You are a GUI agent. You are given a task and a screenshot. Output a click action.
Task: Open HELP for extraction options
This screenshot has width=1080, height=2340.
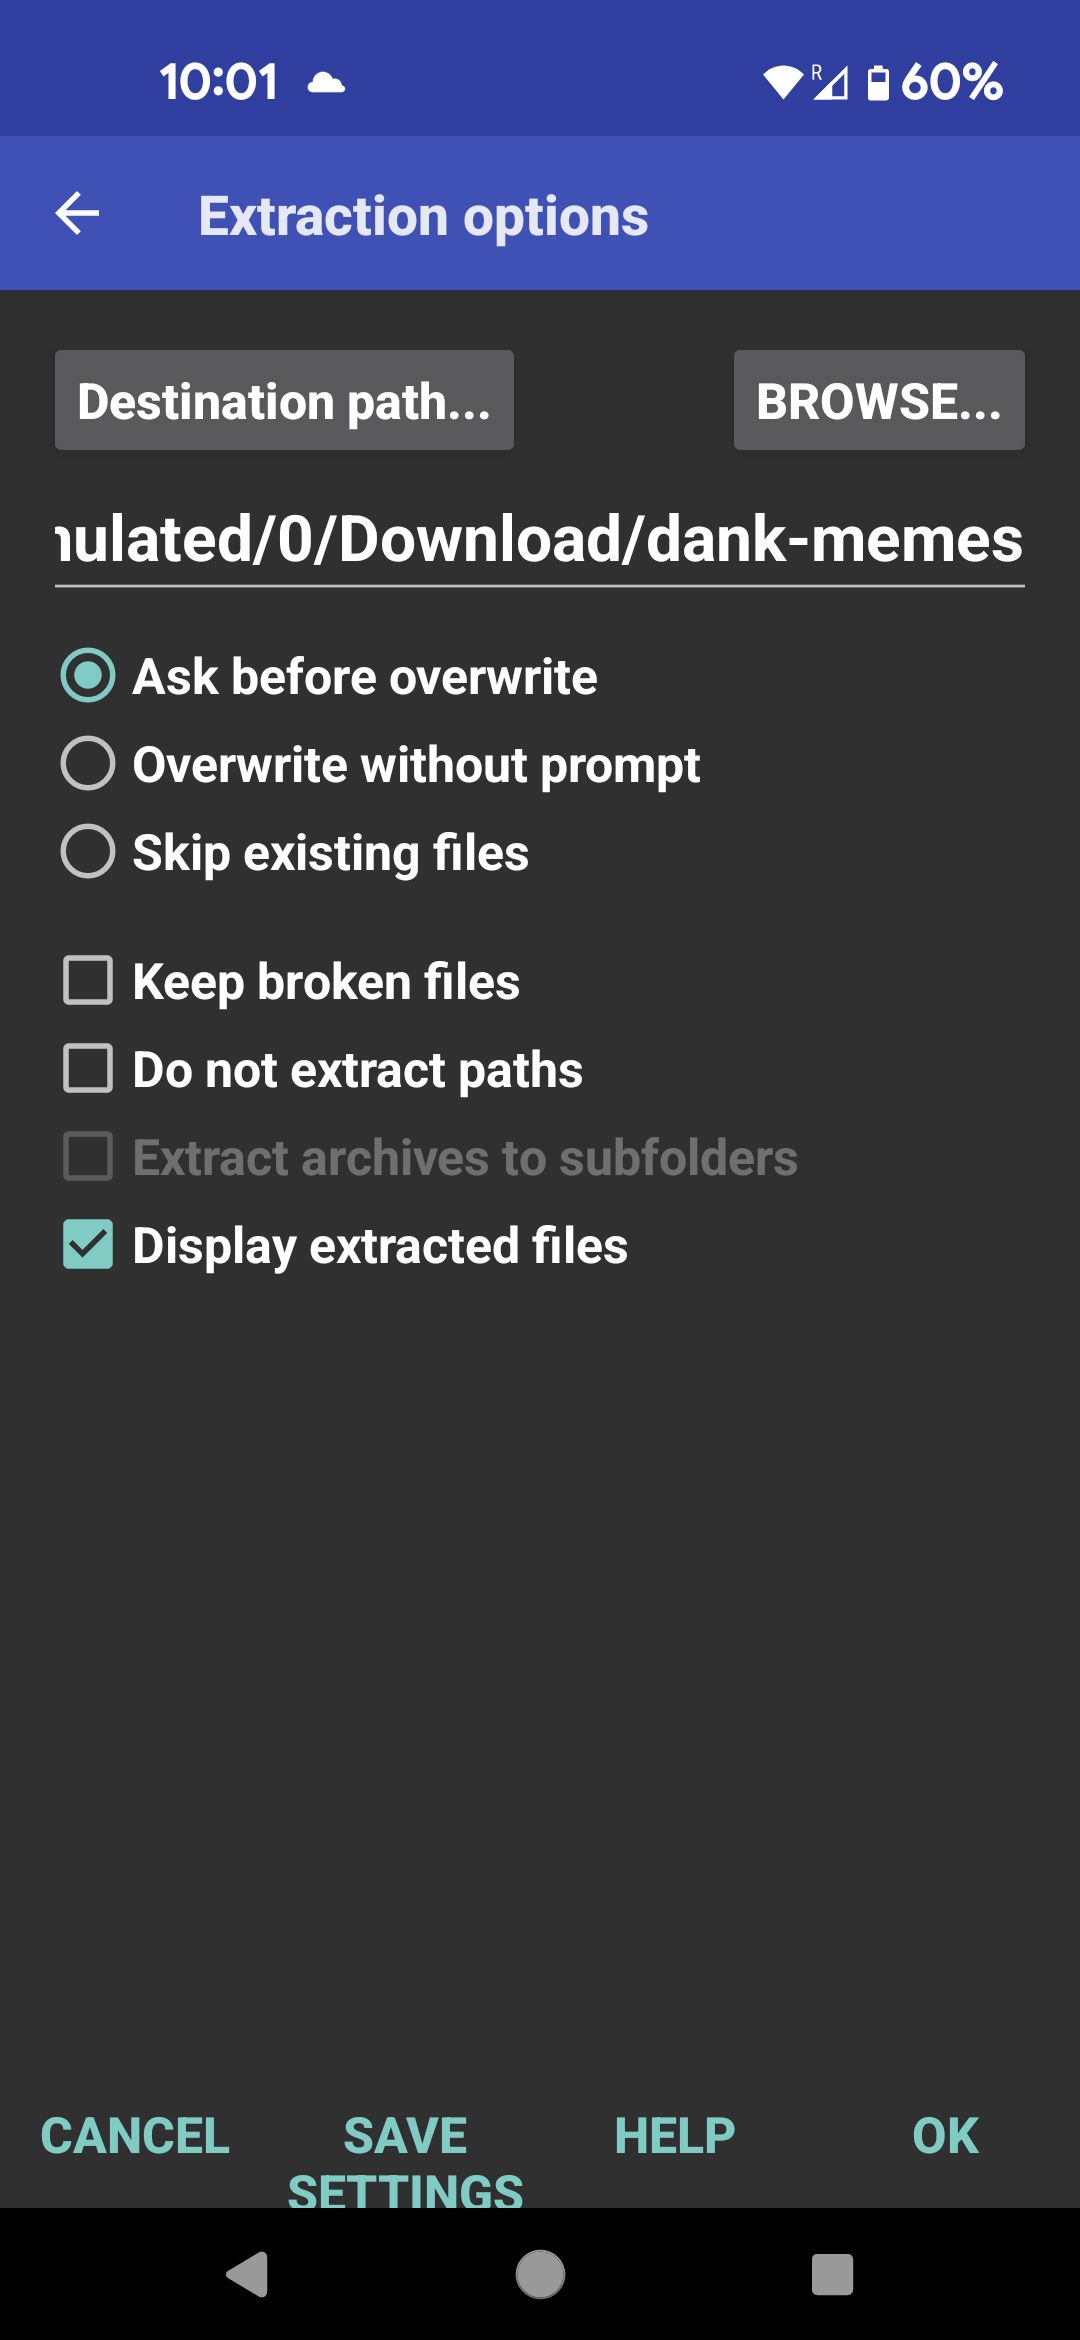(x=673, y=2135)
